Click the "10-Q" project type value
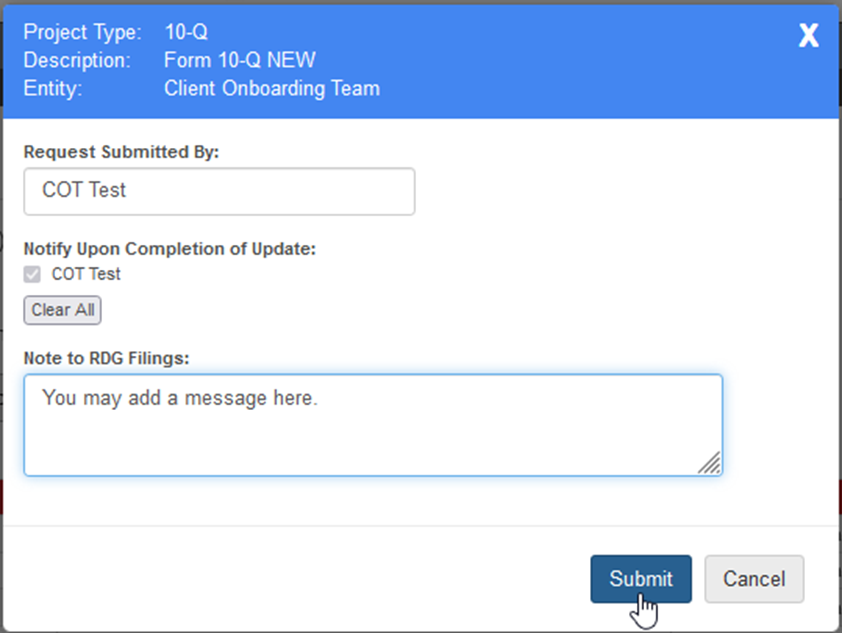The width and height of the screenshot is (842, 633). (186, 32)
